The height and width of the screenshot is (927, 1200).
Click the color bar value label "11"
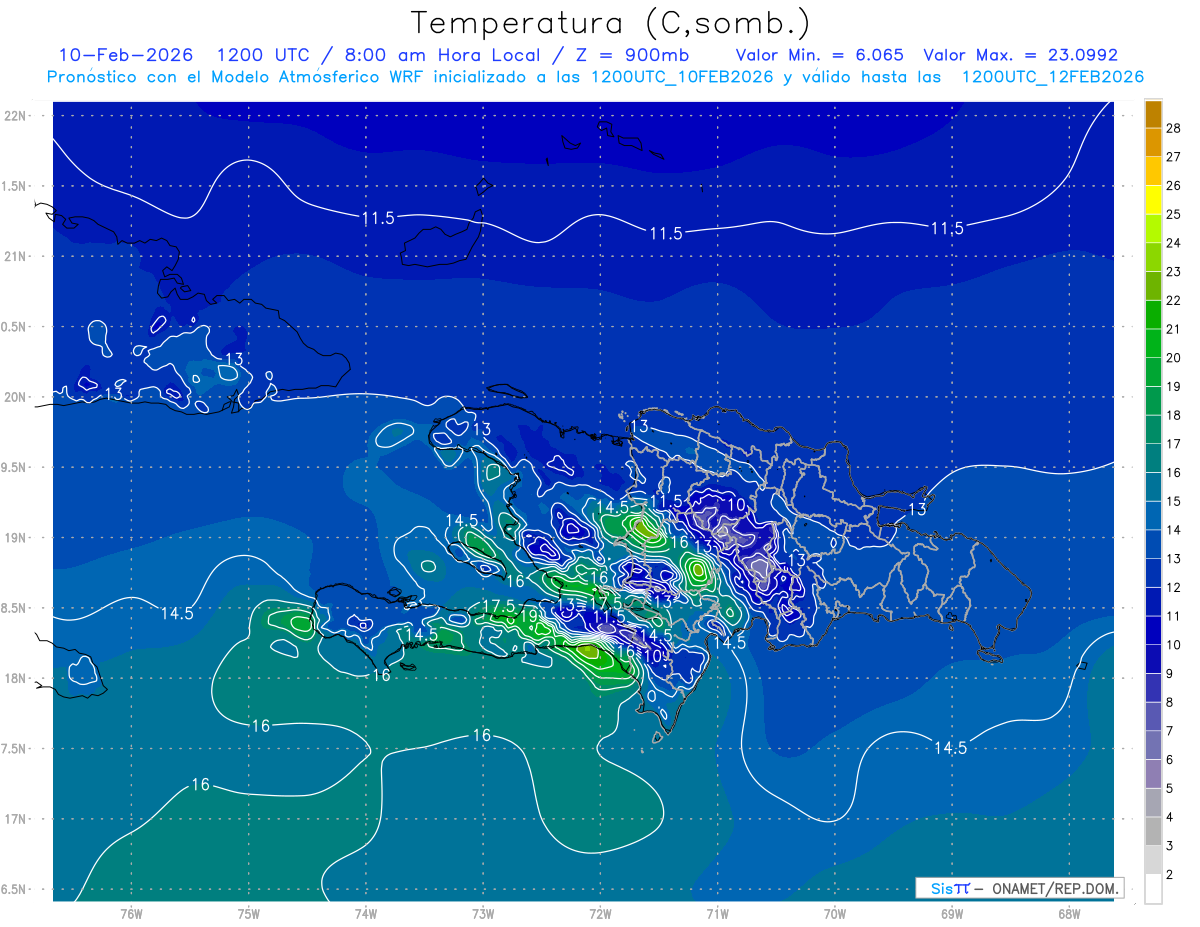1174,616
